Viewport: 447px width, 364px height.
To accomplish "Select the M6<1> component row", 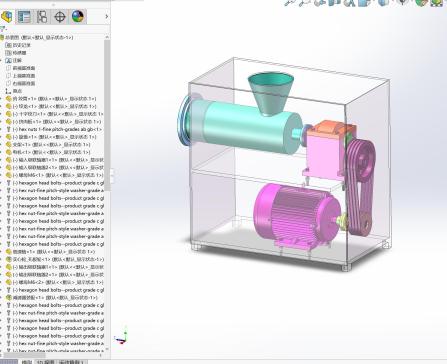I will 55,175.
